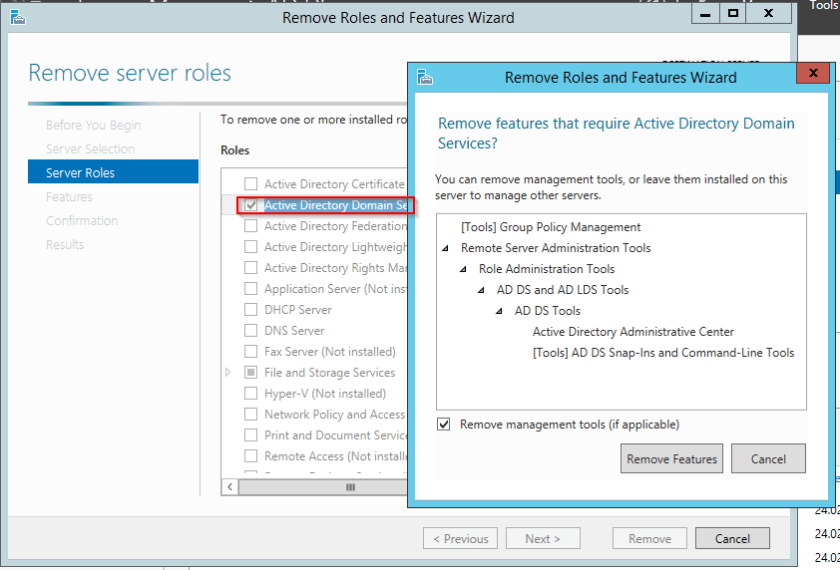Viewport: 840px width, 570px height.
Task: Collapse the AD DS Tools node
Action: (498, 311)
